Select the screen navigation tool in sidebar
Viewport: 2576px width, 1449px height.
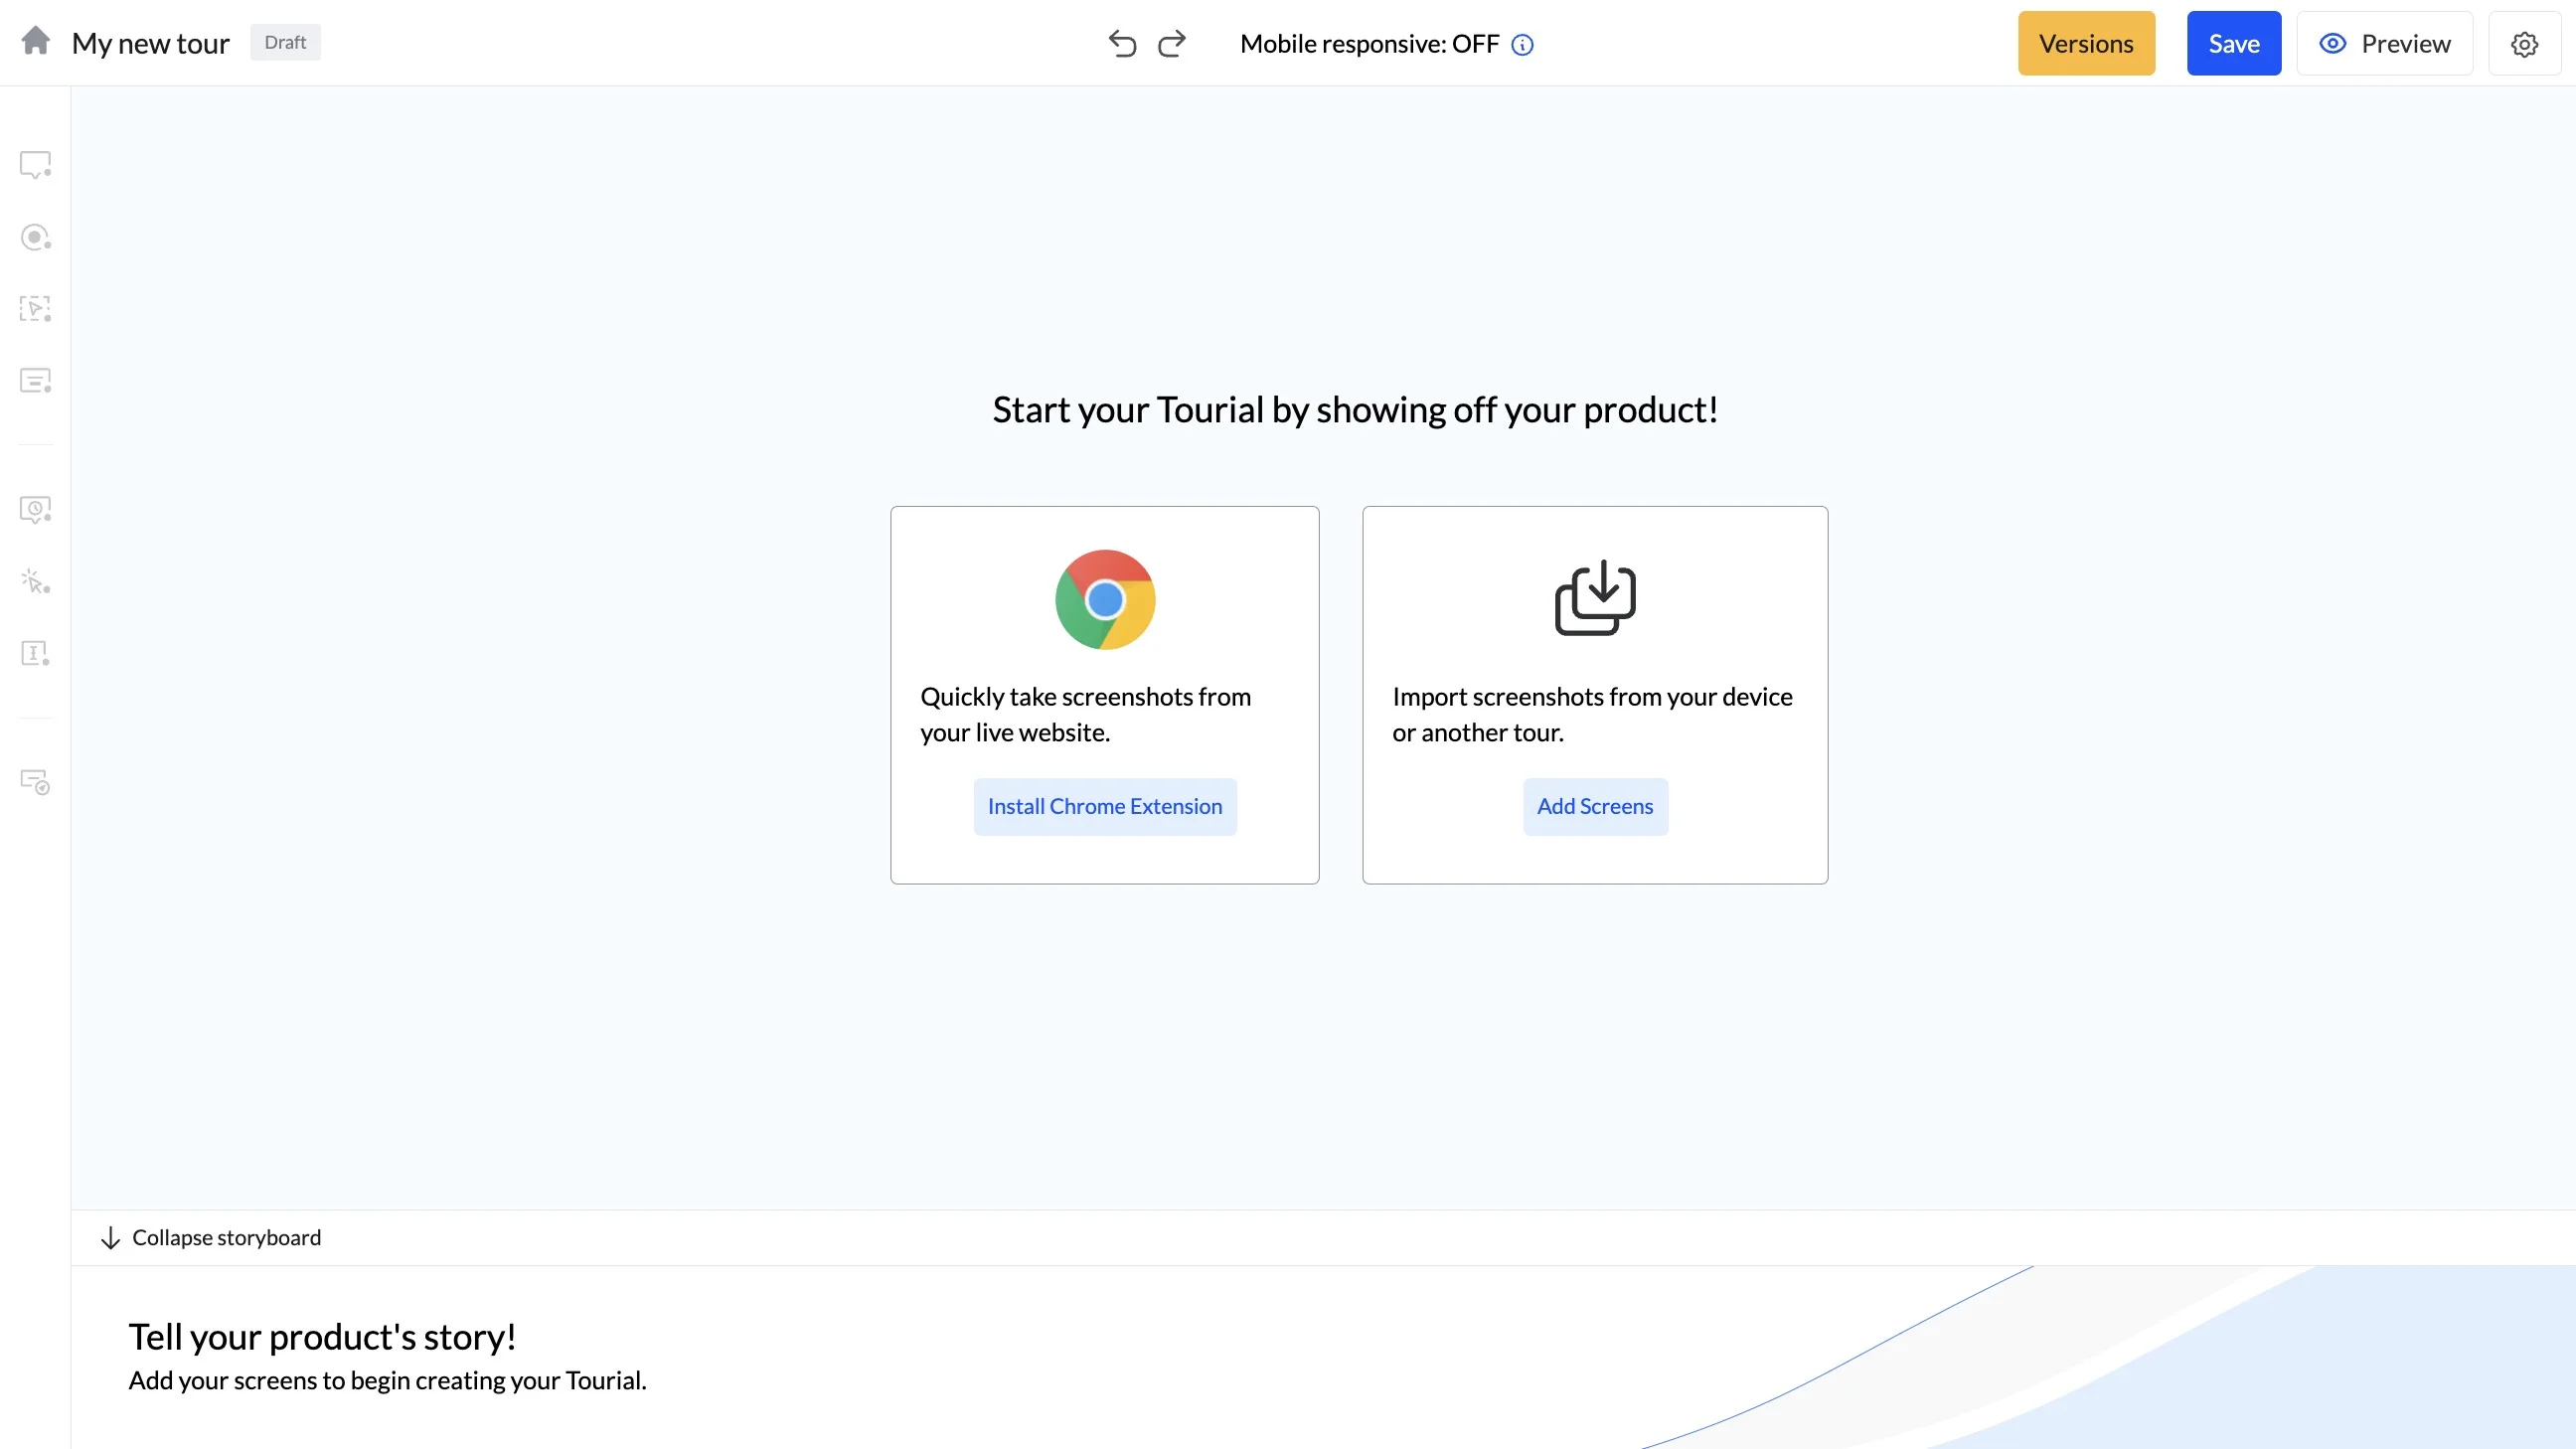pyautogui.click(x=36, y=782)
